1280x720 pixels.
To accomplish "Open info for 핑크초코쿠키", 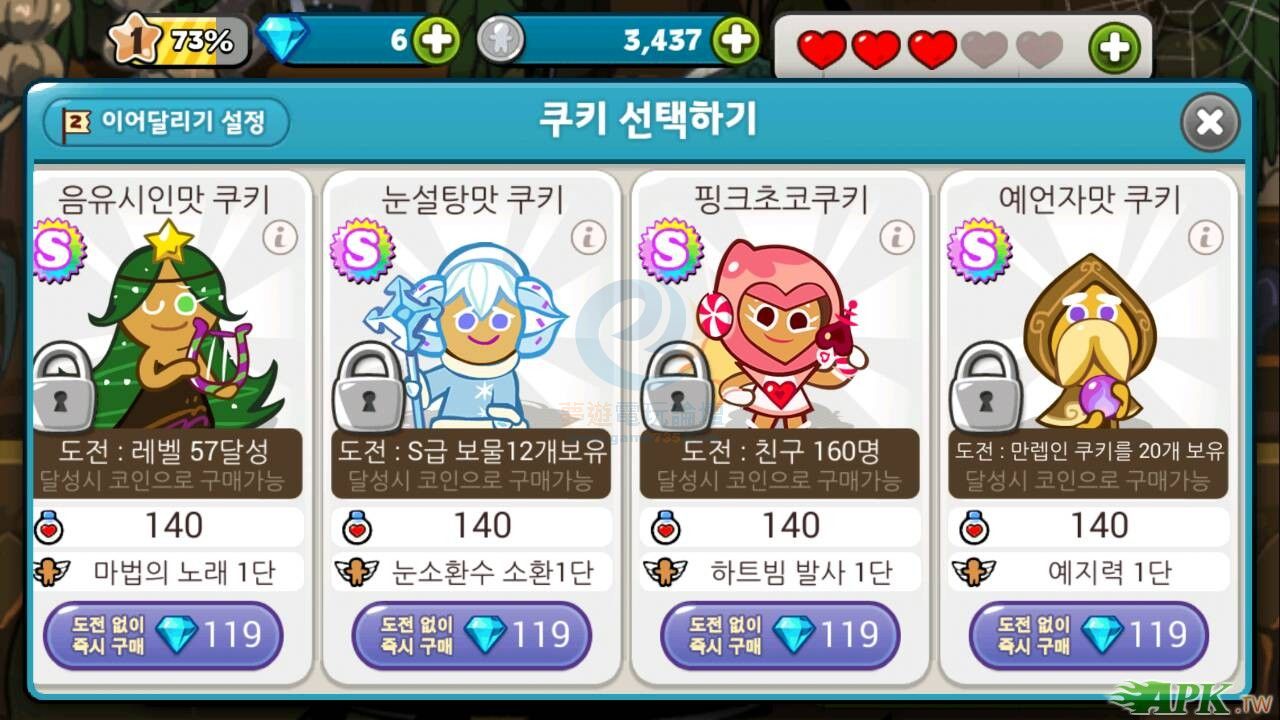I will click(898, 237).
